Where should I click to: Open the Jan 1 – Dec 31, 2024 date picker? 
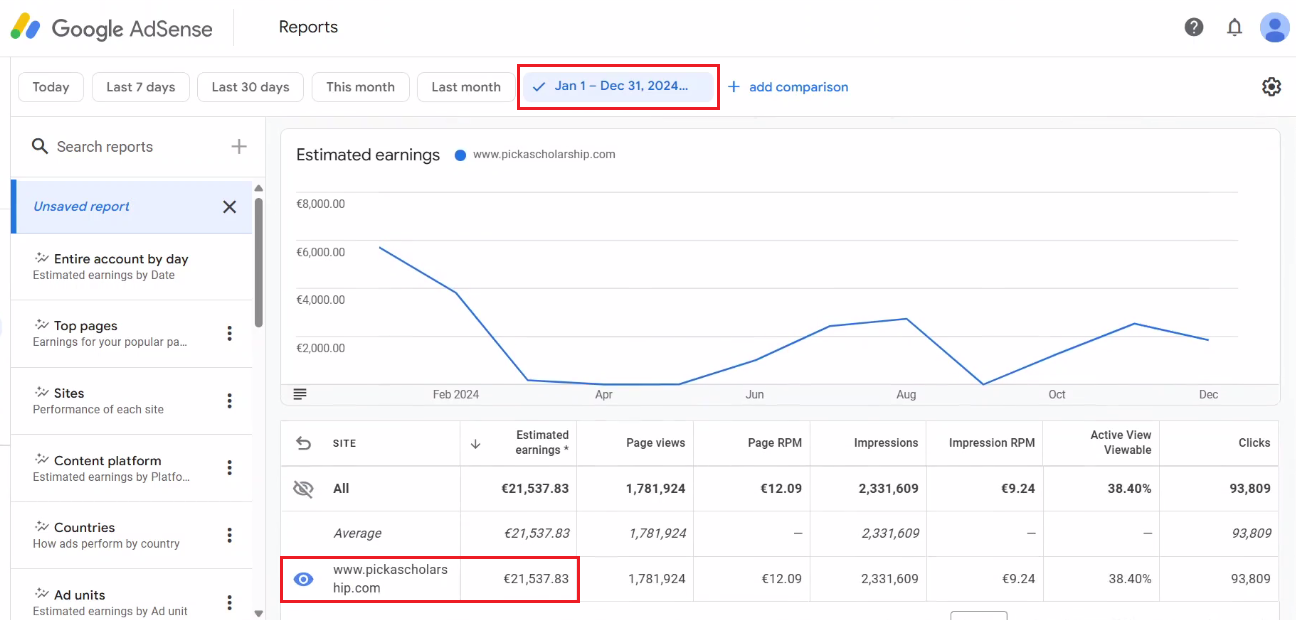[619, 86]
